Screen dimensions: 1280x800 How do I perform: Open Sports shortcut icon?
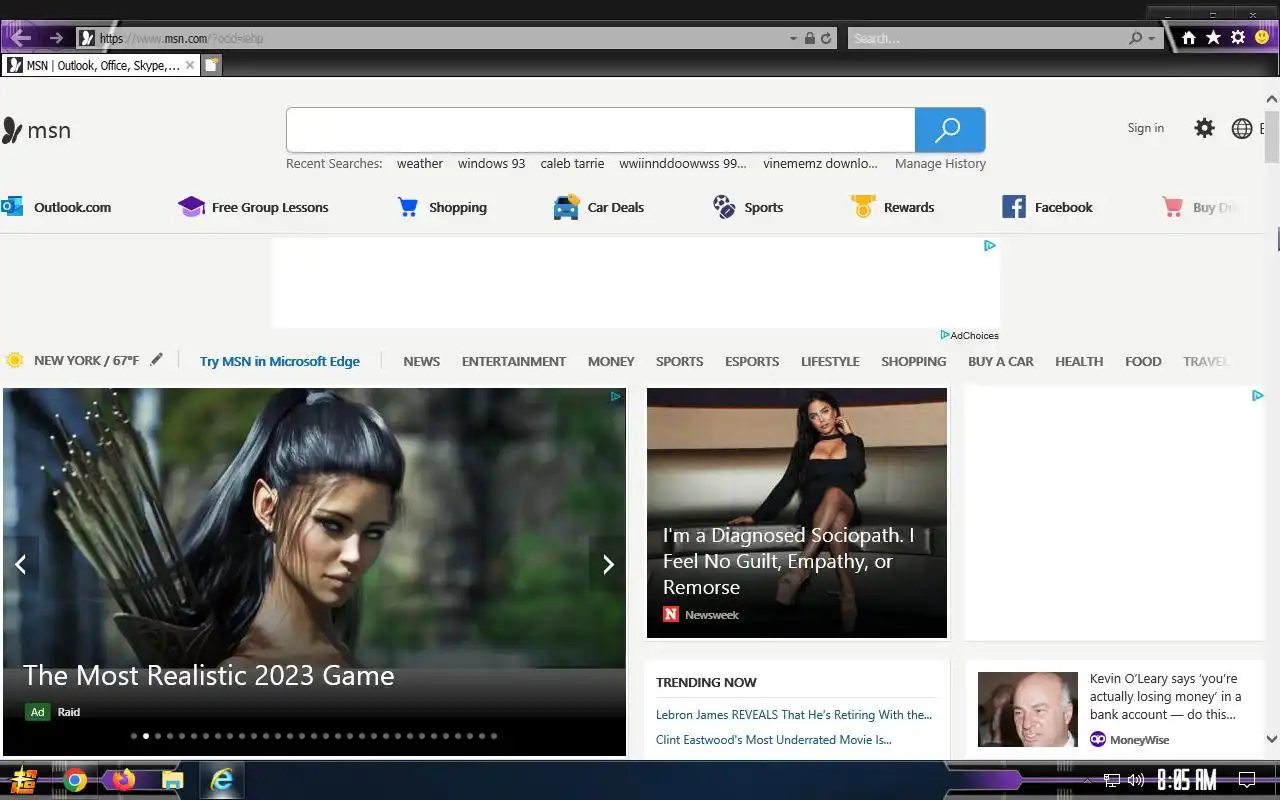724,207
